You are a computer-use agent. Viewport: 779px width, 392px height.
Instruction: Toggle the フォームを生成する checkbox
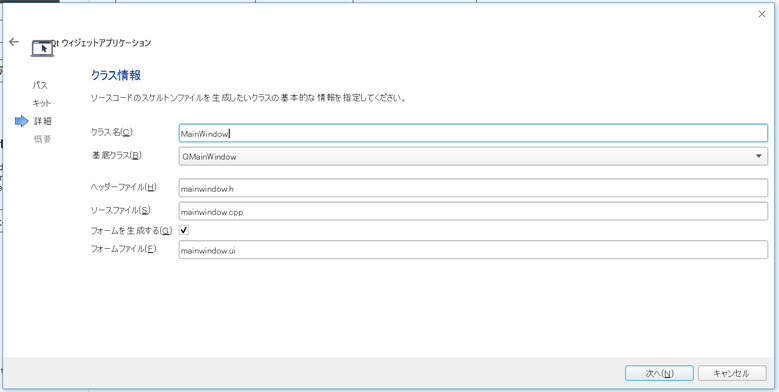coord(184,230)
